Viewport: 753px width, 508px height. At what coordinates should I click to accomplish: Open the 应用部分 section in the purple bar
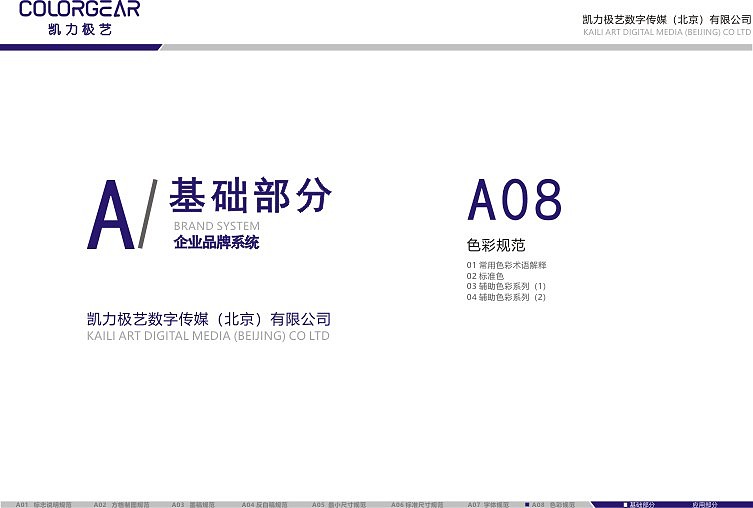705,505
